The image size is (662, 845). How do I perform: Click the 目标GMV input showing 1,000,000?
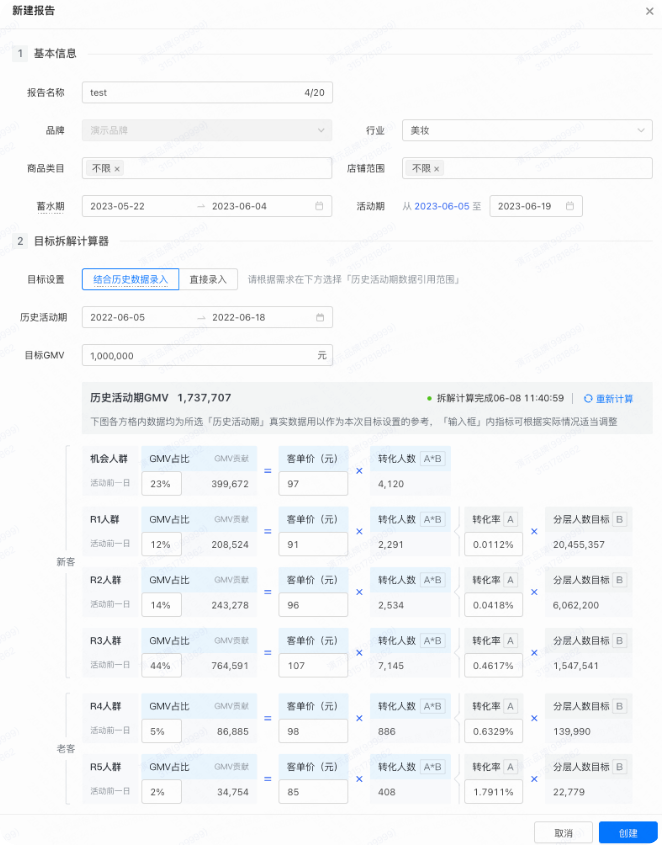207,355
